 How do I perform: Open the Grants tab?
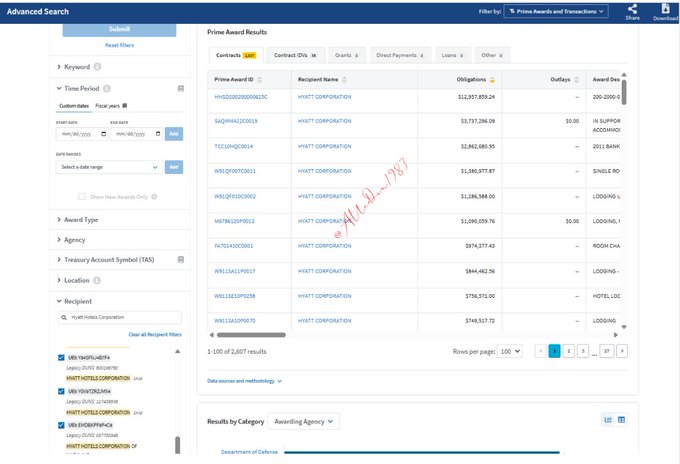tap(346, 55)
